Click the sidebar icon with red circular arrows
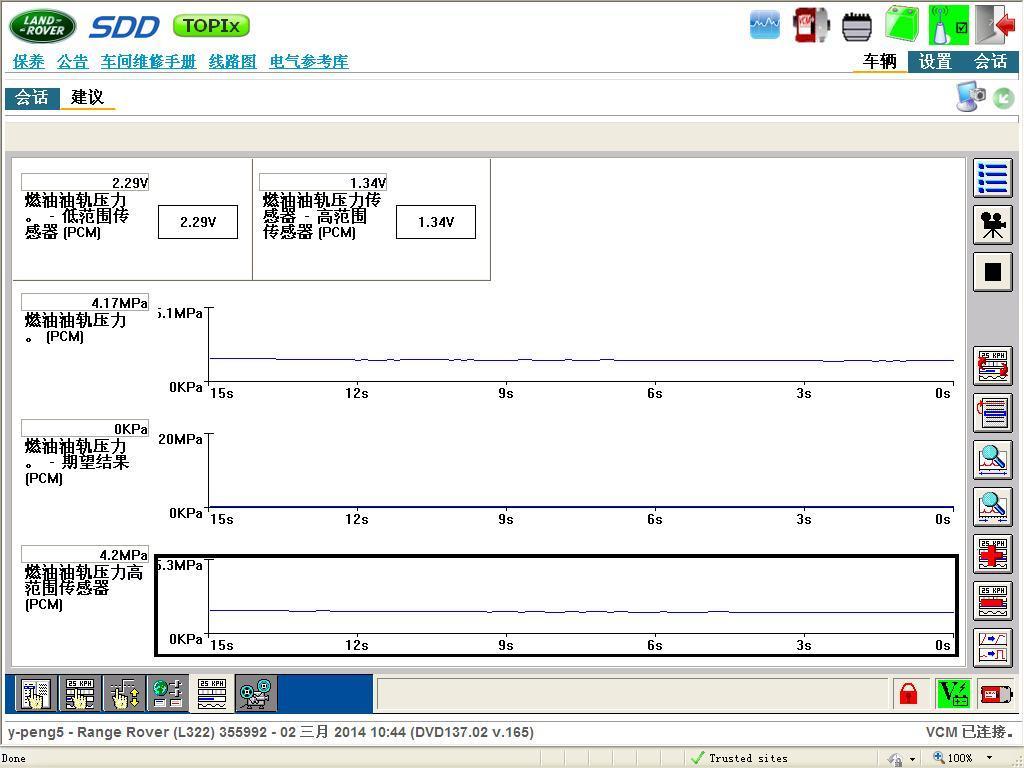The height and width of the screenshot is (768, 1024). 993,366
